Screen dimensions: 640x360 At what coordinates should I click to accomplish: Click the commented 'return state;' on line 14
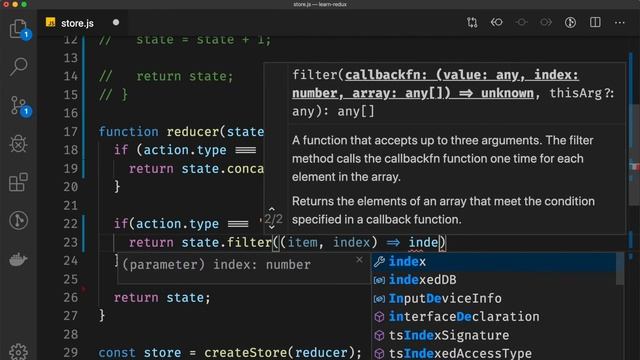pyautogui.click(x=184, y=76)
